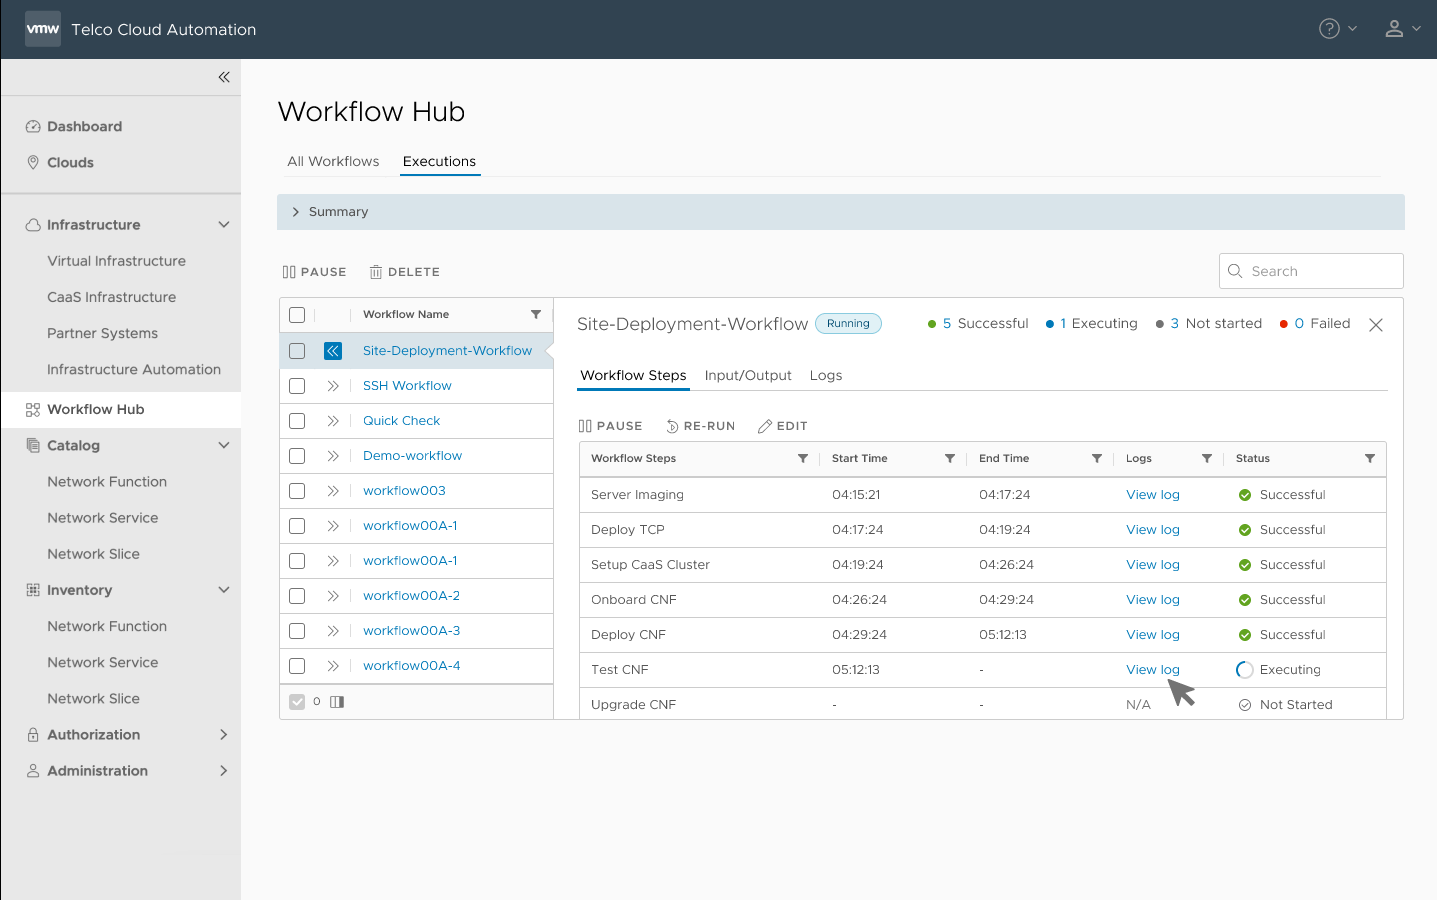Click the column toggle icon below workflow list
Image resolution: width=1437 pixels, height=900 pixels.
point(337,702)
